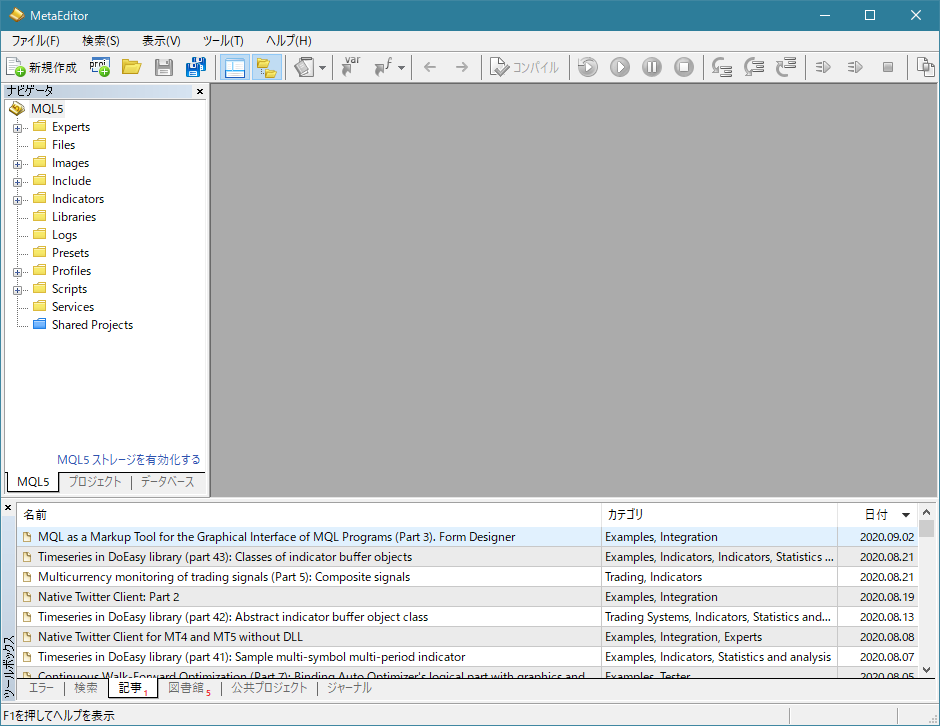Click the stop debugging icon

coord(684,67)
